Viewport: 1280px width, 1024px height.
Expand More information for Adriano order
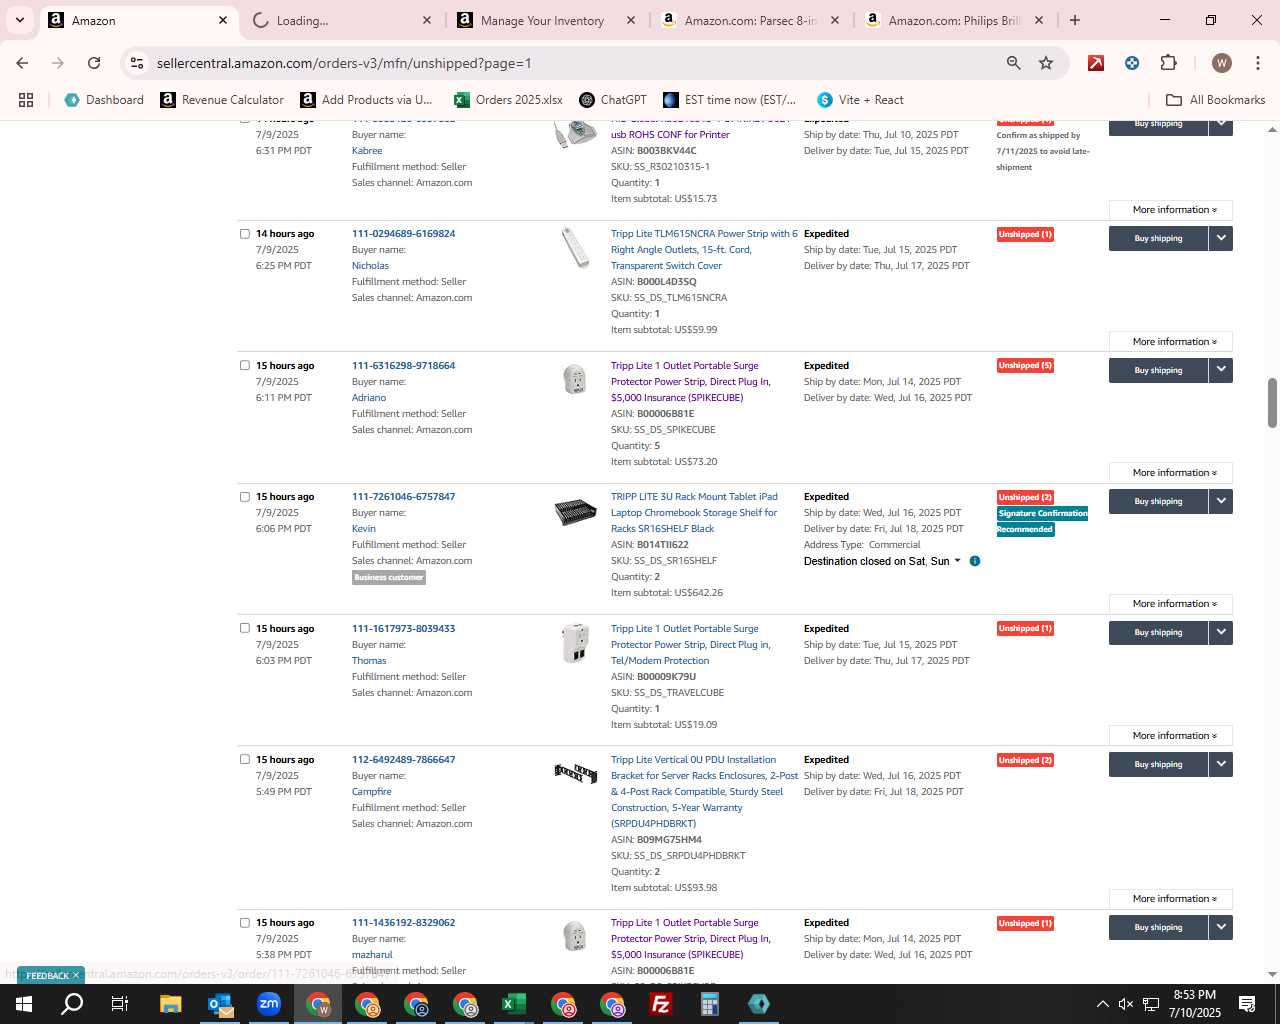1171,473
